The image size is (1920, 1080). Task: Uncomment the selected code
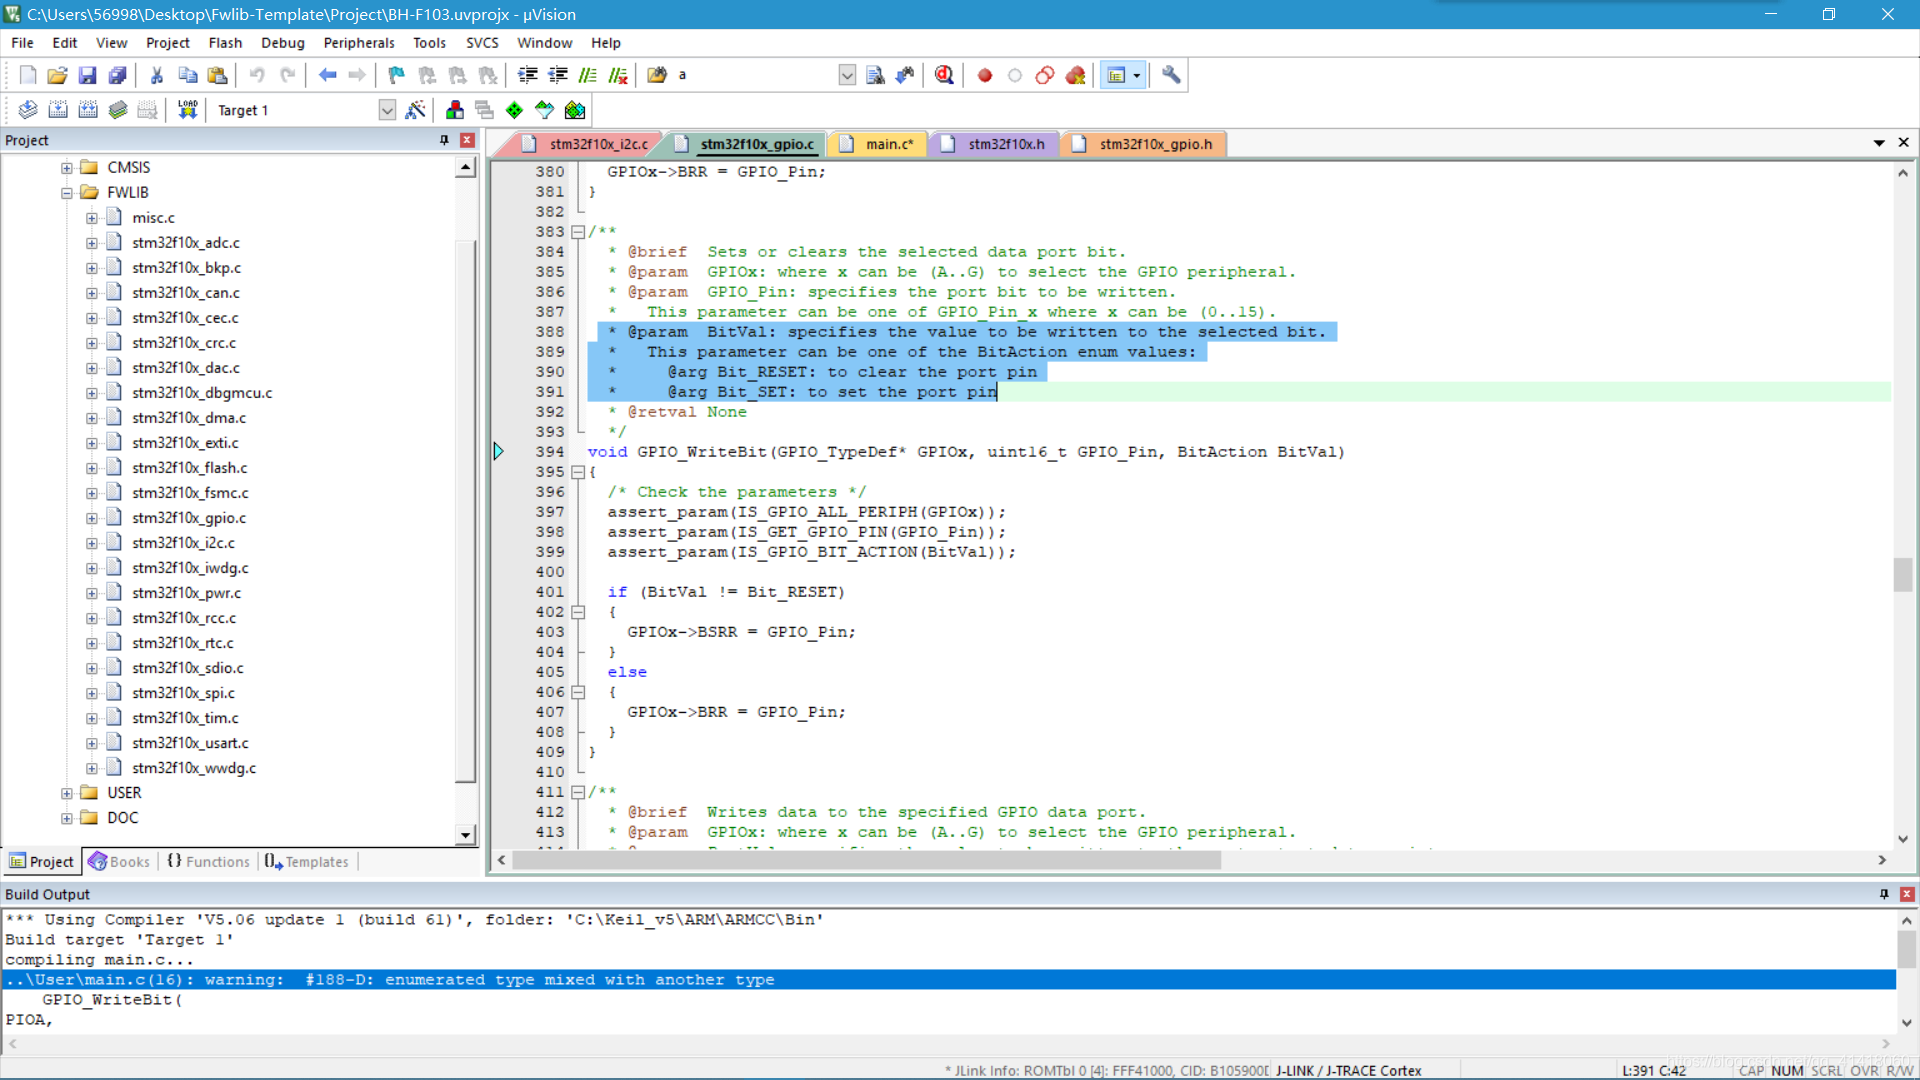click(x=618, y=75)
